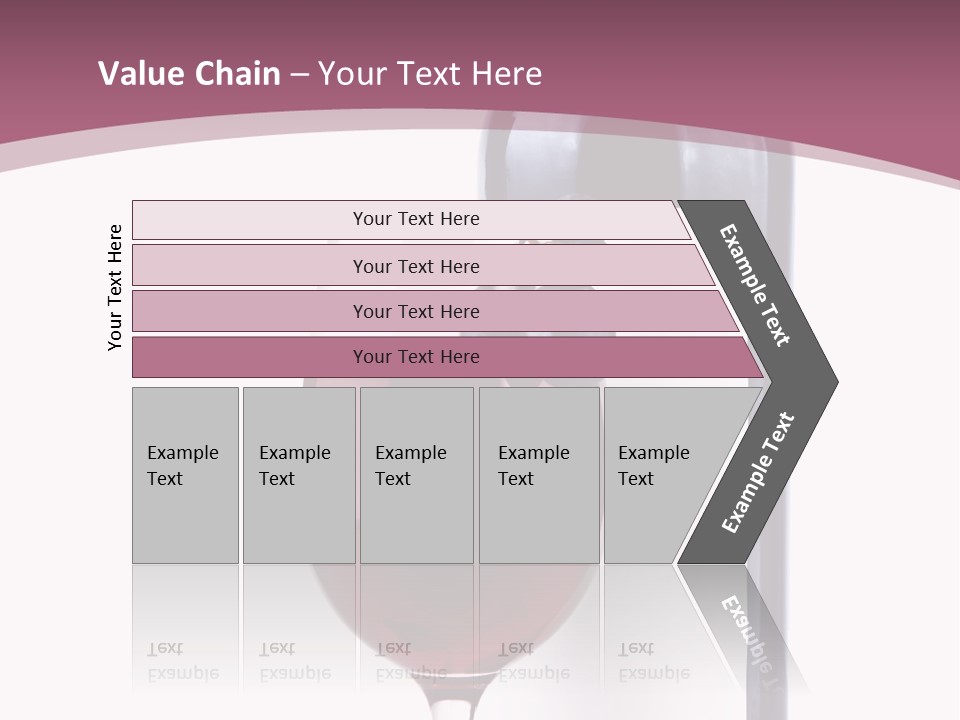The height and width of the screenshot is (720, 960).
Task: Select the third gray "Example Text" box
Action: 416,475
